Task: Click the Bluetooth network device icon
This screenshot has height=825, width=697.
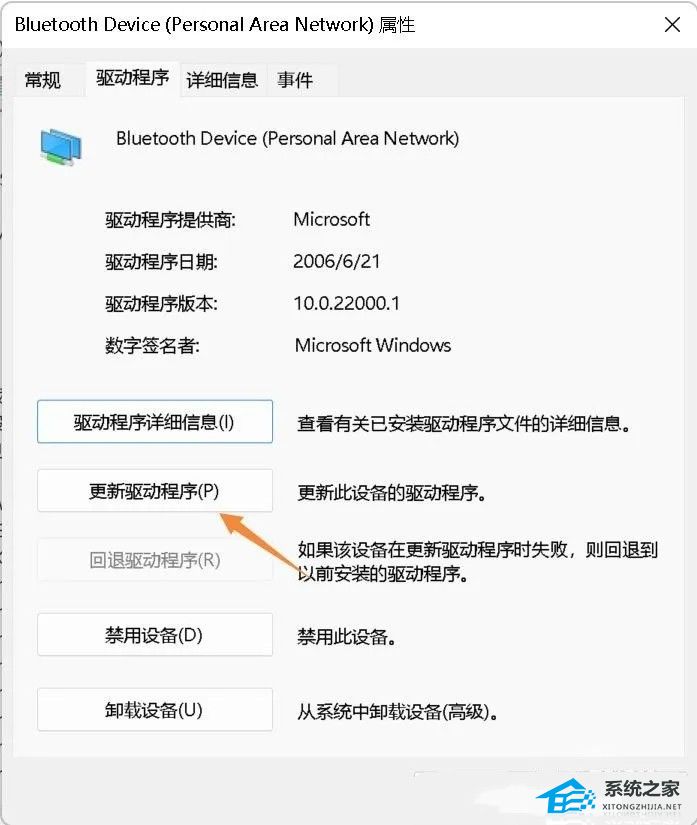Action: pos(60,147)
